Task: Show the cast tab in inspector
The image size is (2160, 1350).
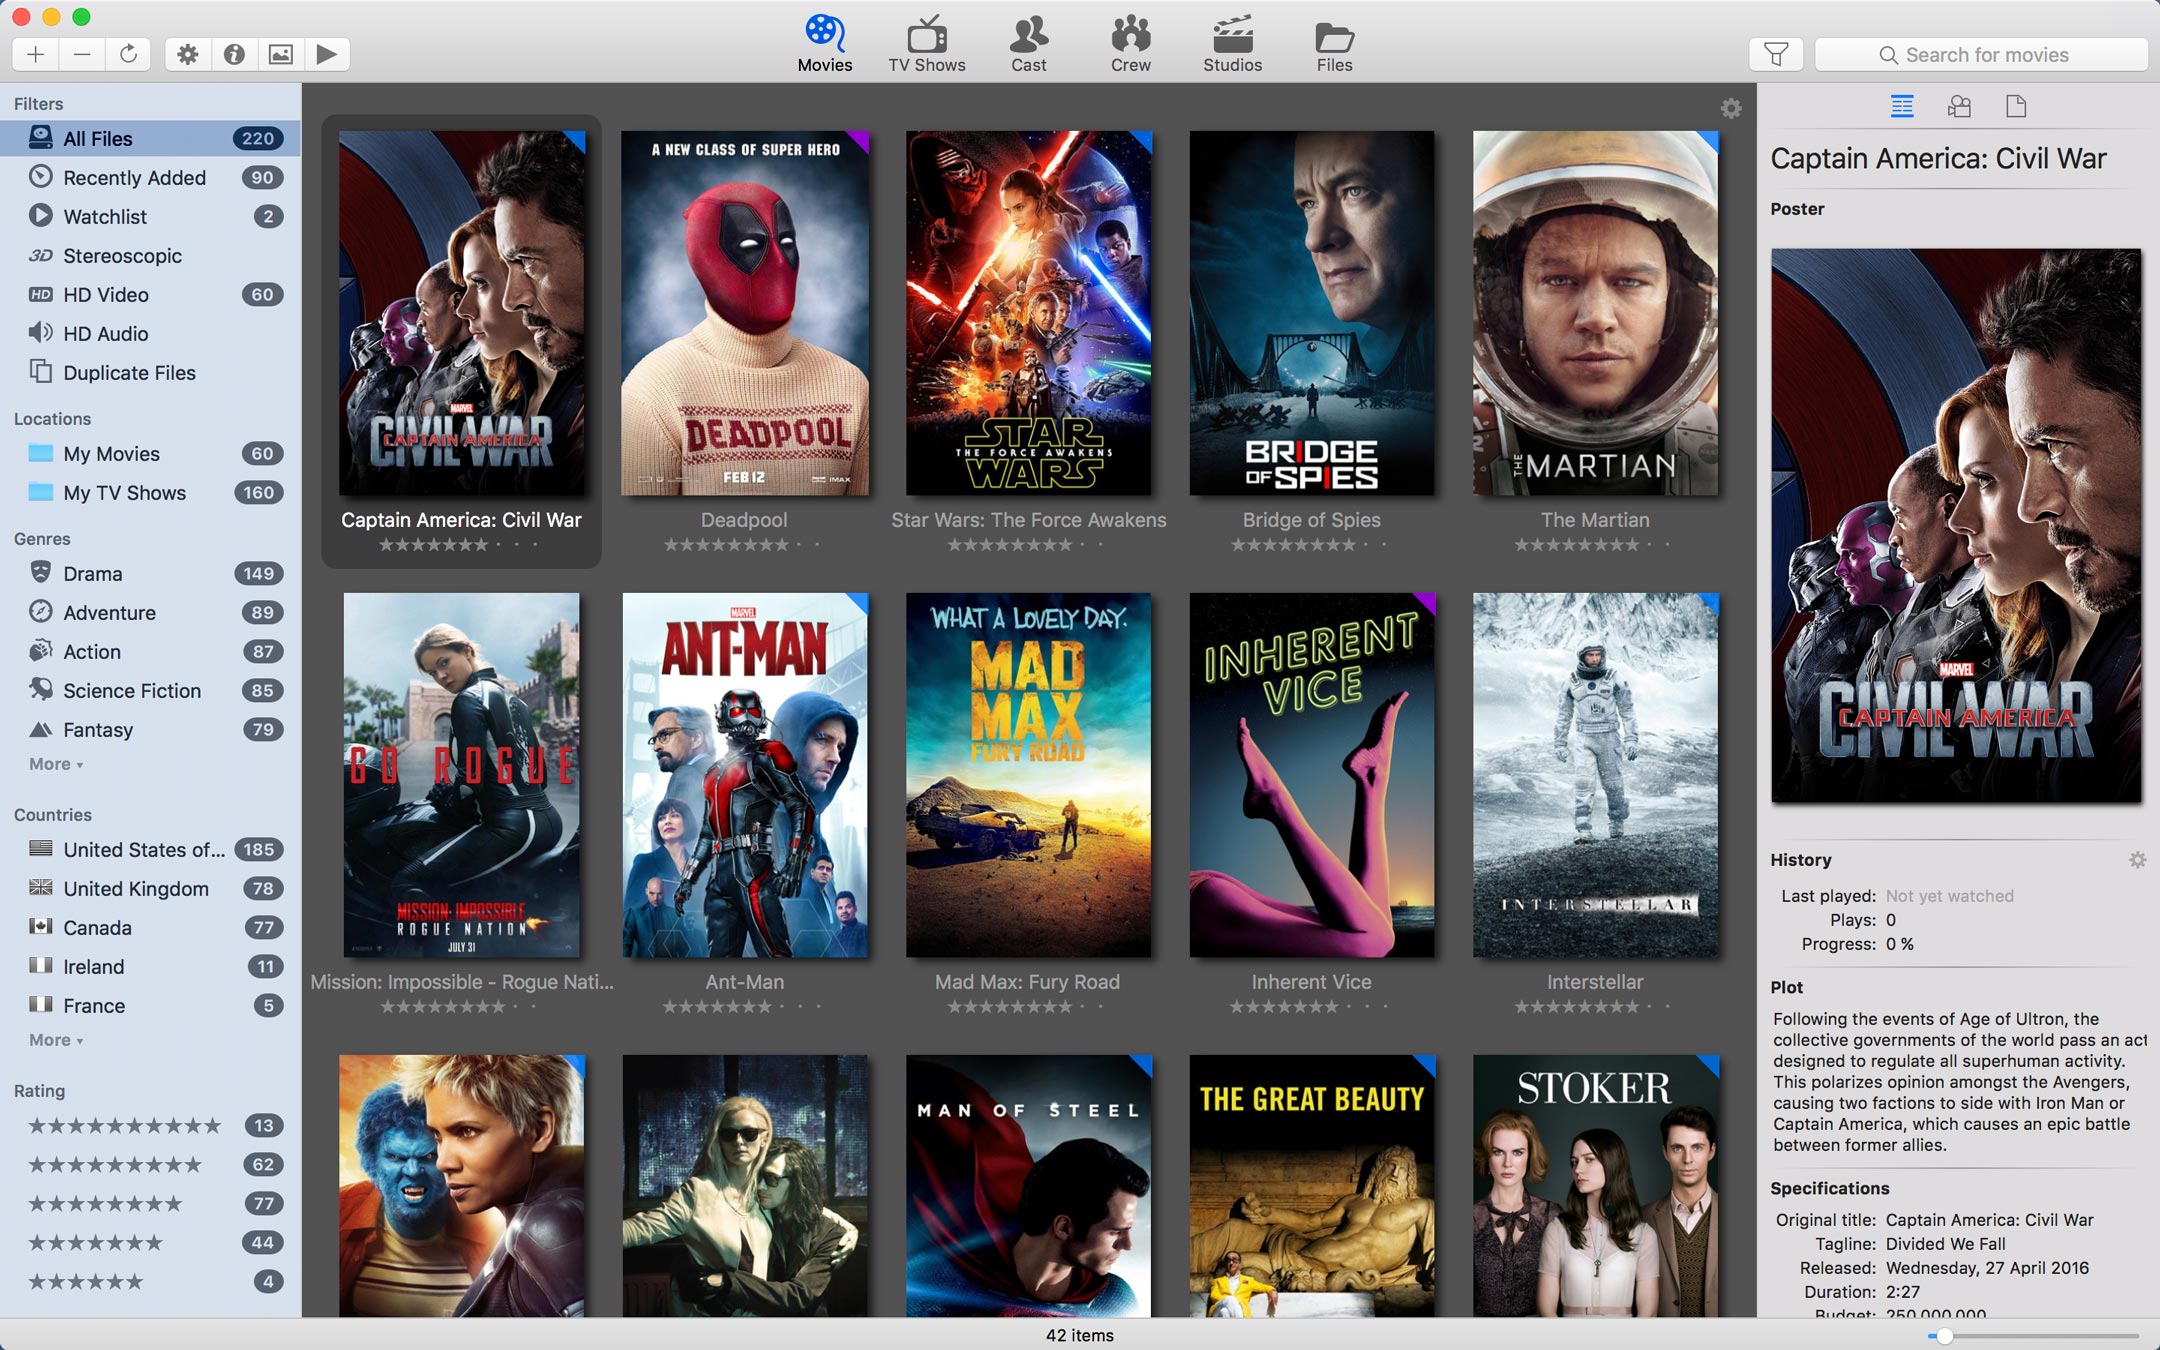Action: pos(1959,106)
